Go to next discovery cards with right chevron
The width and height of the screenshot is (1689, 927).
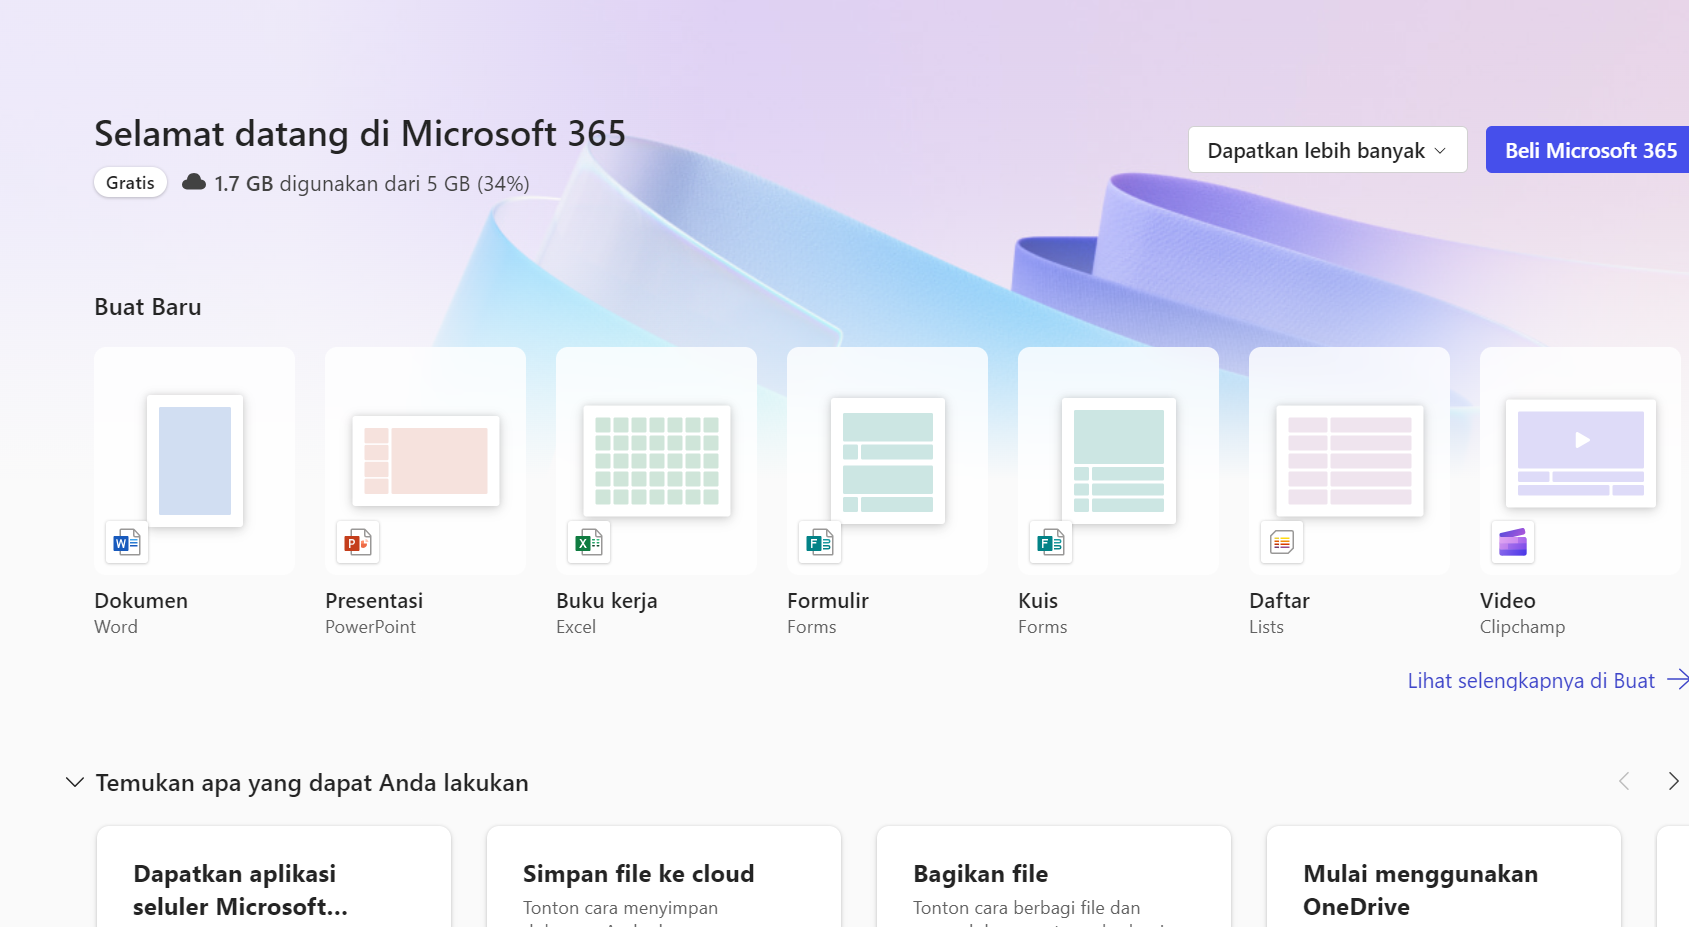1673,781
